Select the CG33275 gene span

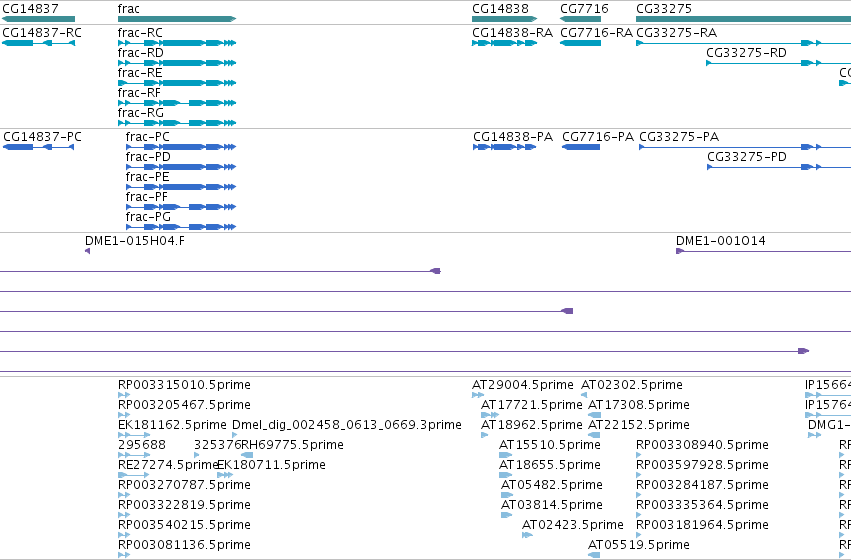pos(744,19)
